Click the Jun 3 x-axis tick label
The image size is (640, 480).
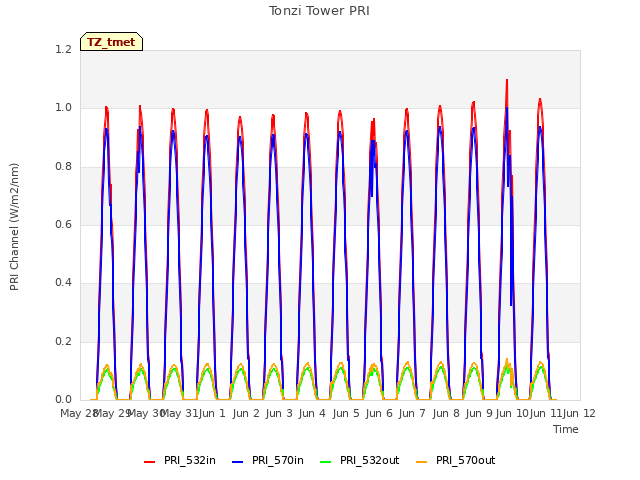point(279,413)
